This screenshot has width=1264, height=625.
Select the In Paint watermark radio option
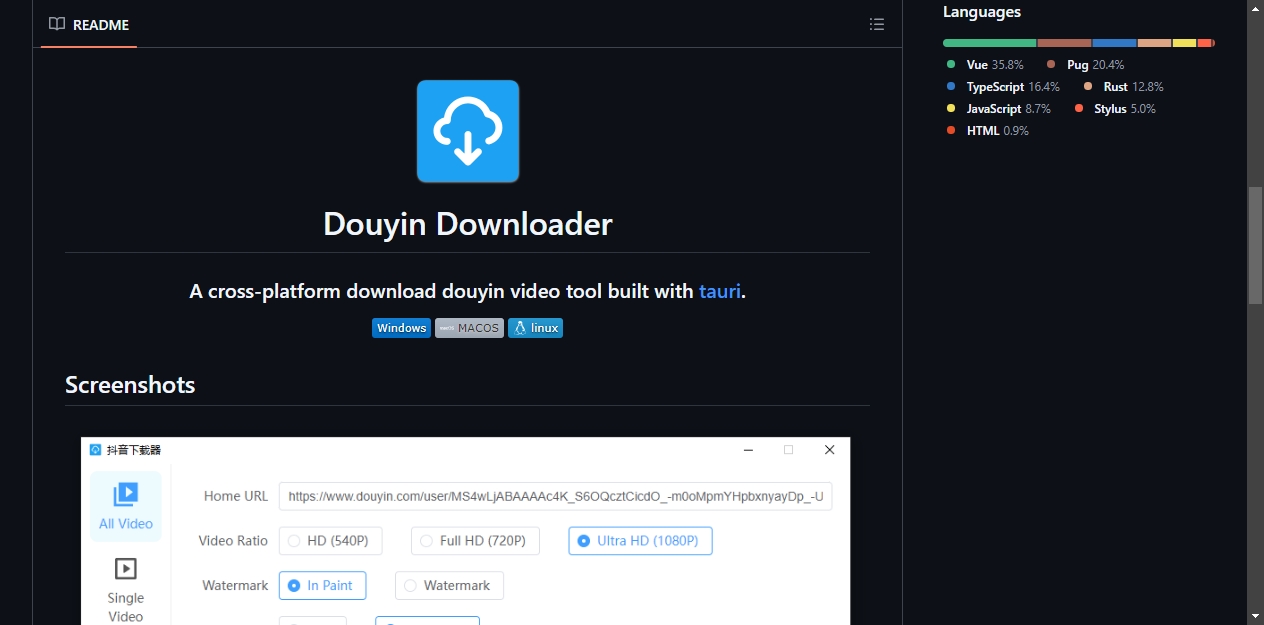tap(322, 585)
